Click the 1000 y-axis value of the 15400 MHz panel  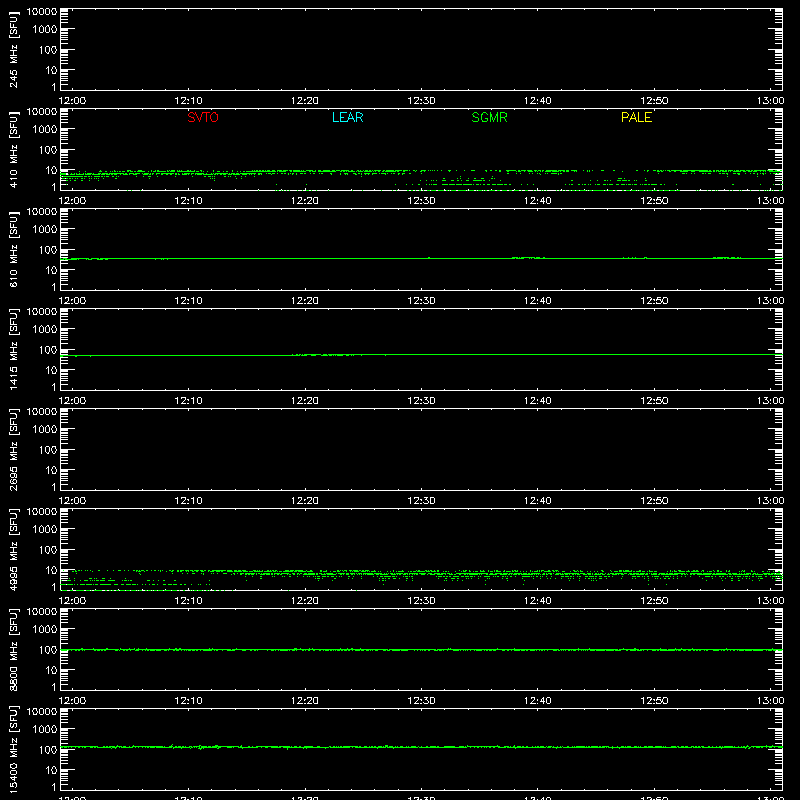coord(45,730)
